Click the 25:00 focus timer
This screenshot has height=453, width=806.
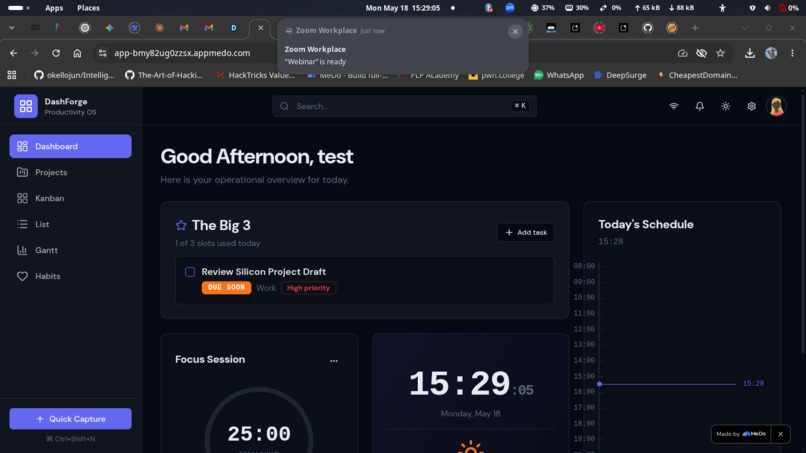[x=259, y=434]
